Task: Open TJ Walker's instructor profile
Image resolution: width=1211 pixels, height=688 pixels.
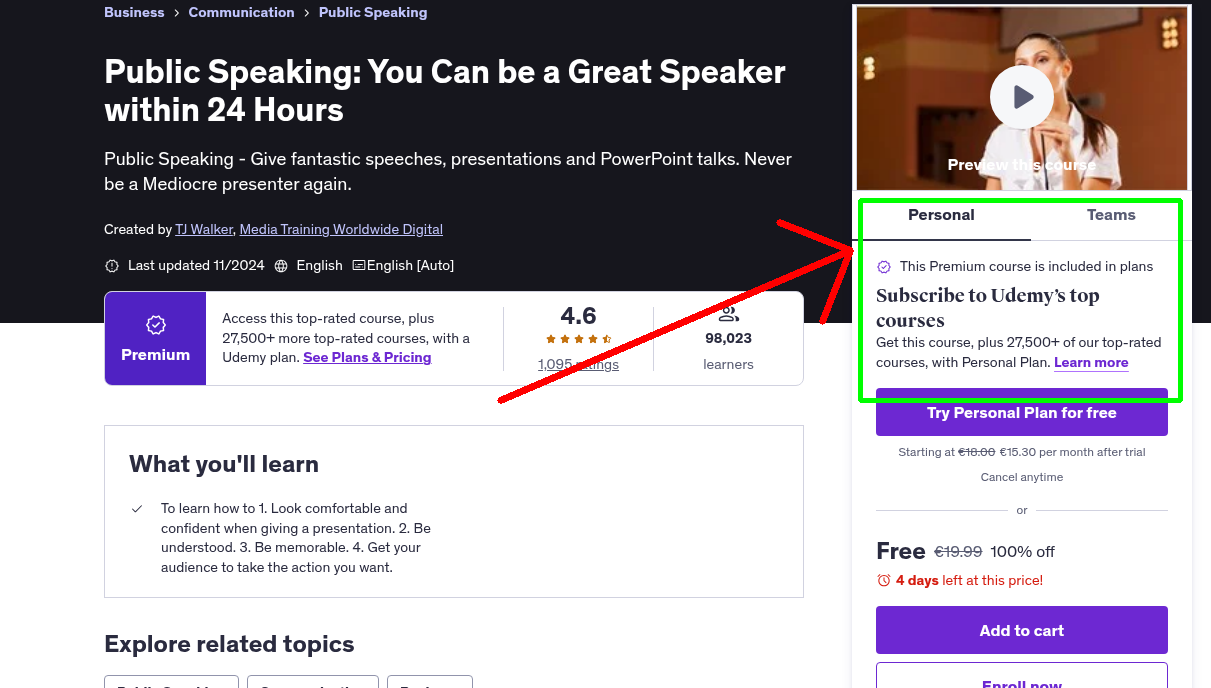Action: 204,229
